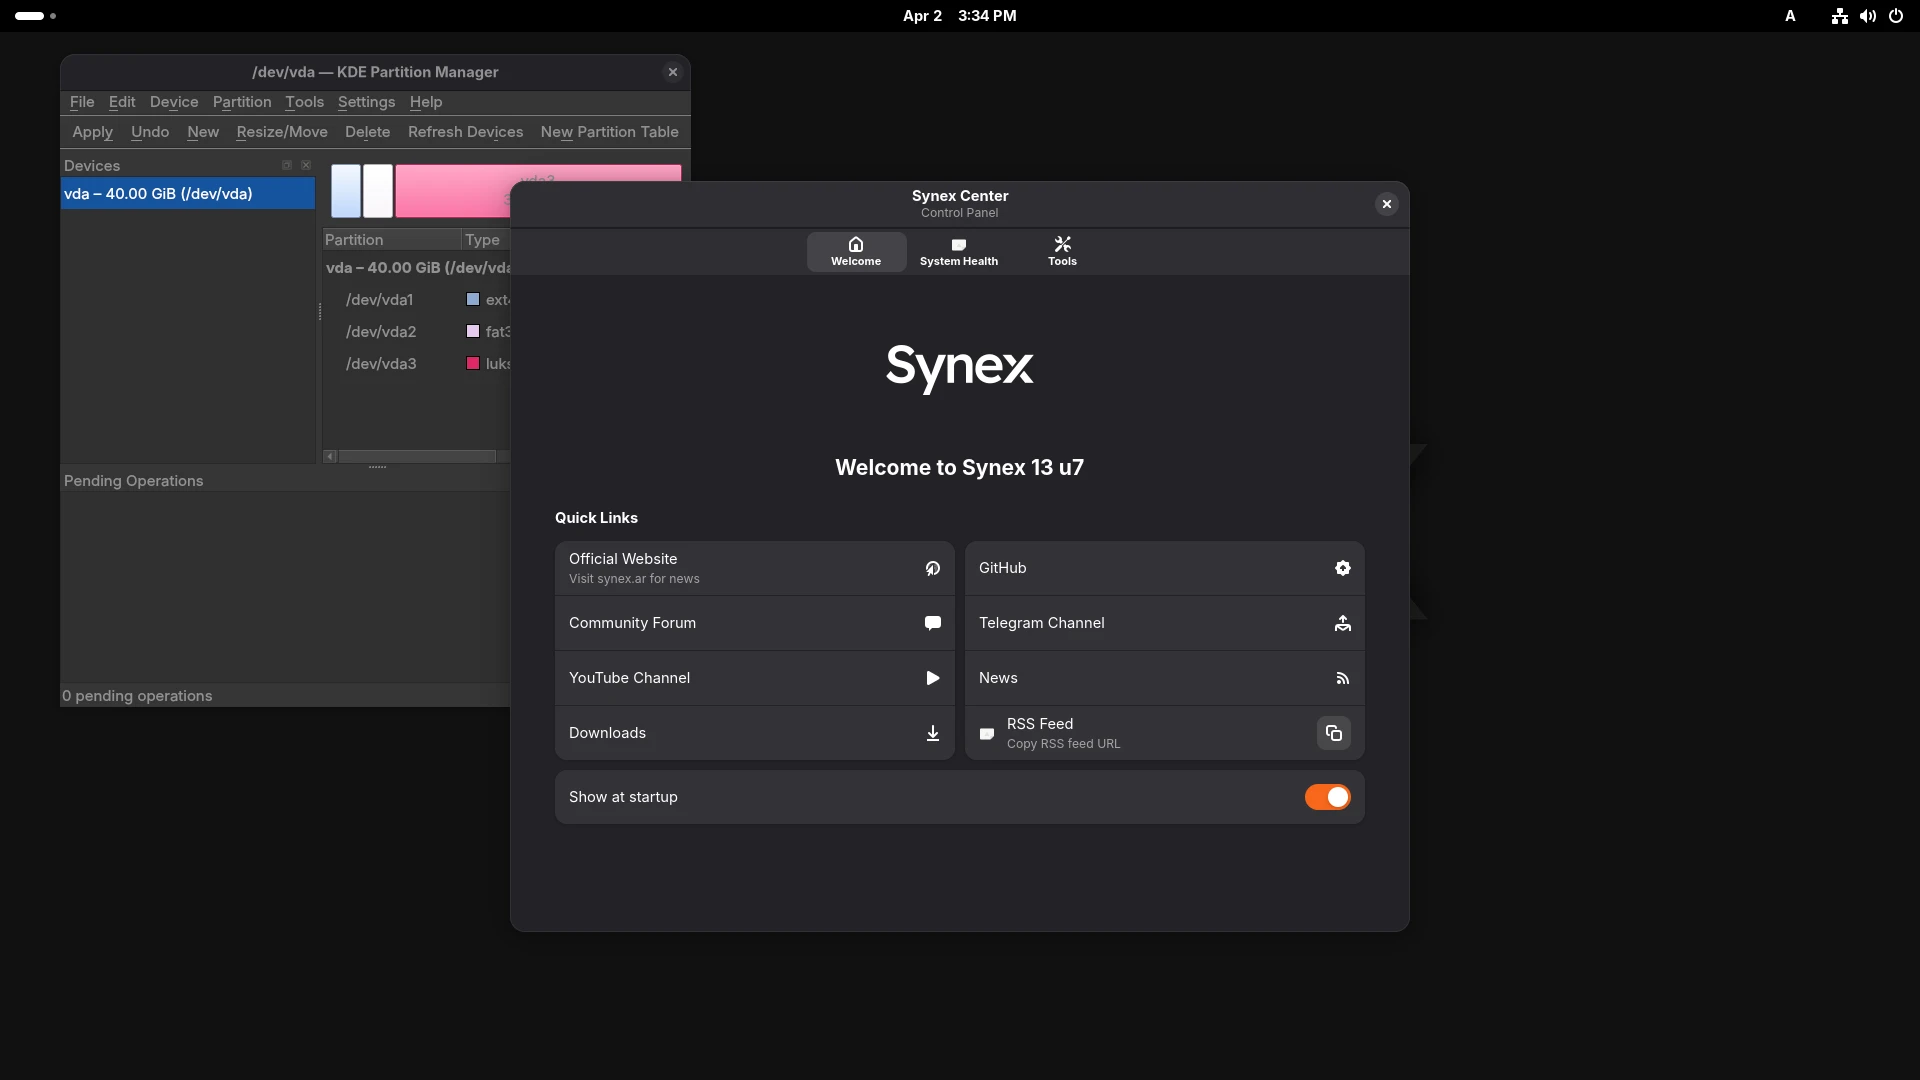
Task: Open the Partition menu
Action: point(242,102)
